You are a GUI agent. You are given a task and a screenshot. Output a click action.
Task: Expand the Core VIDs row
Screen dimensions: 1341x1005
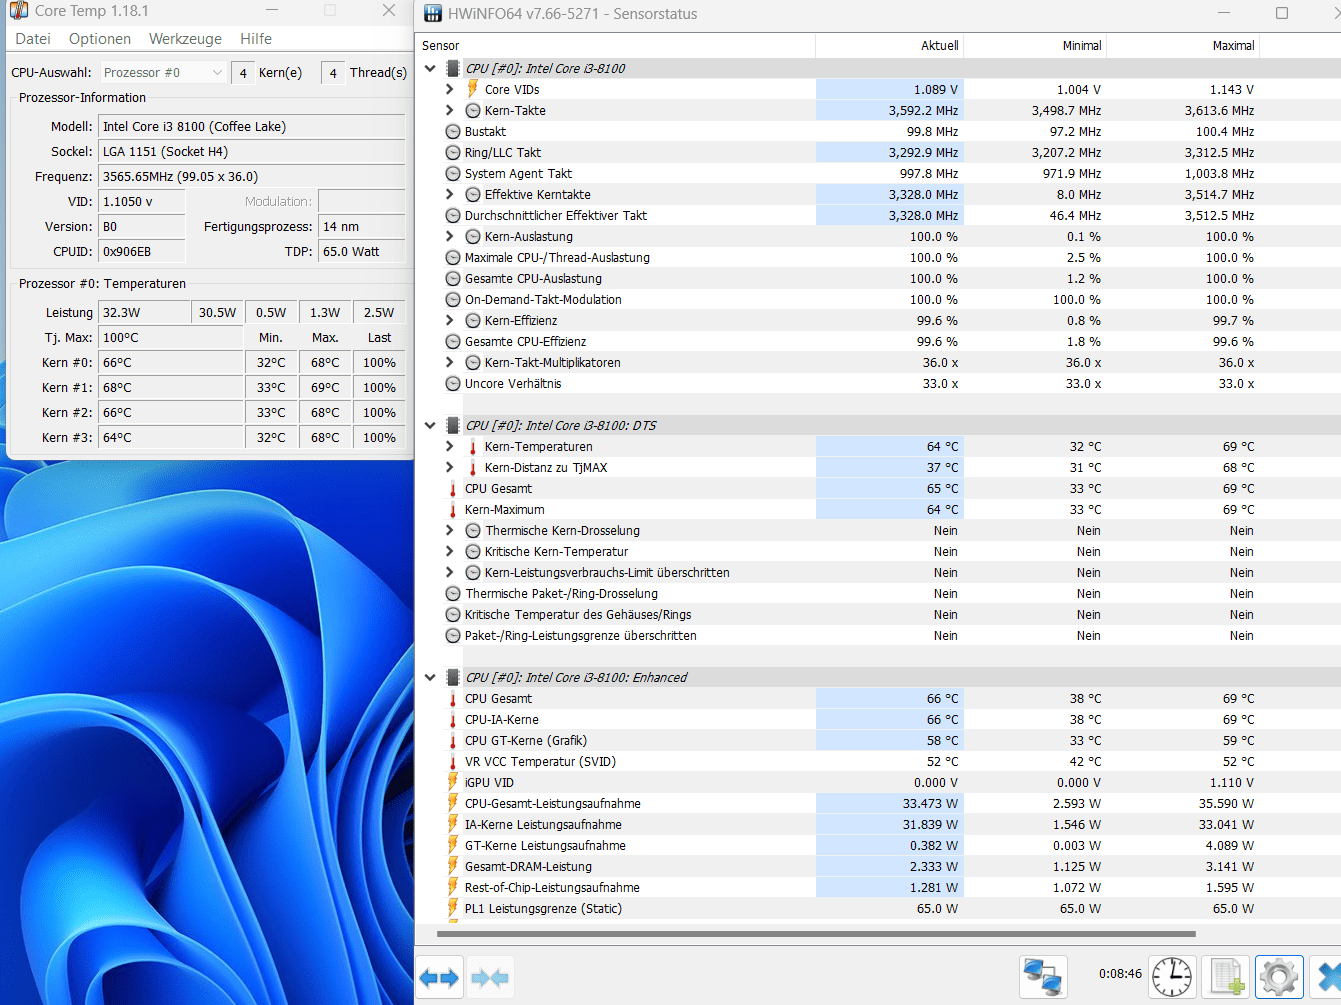(450, 89)
